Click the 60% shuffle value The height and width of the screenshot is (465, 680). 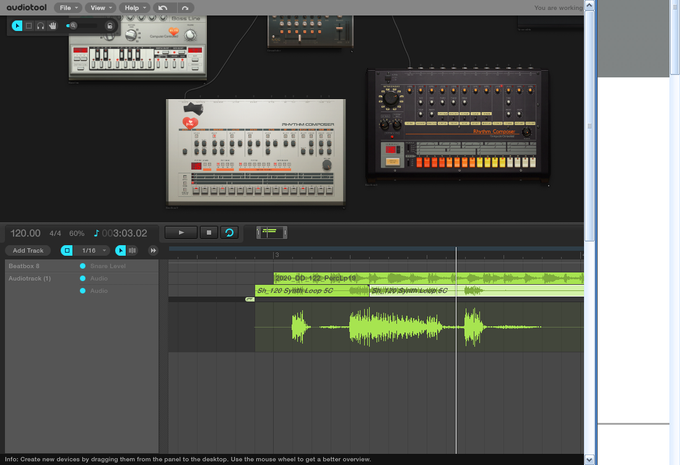77,233
